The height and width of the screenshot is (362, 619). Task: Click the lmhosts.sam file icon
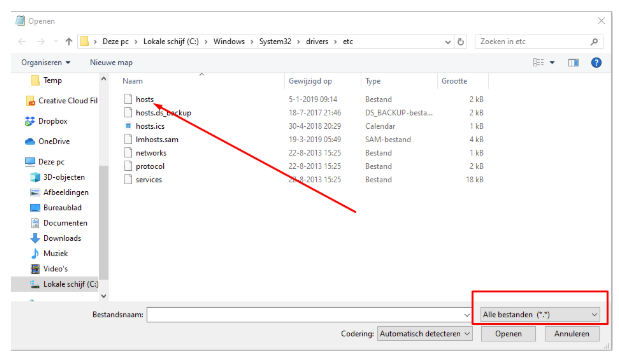pyautogui.click(x=128, y=139)
